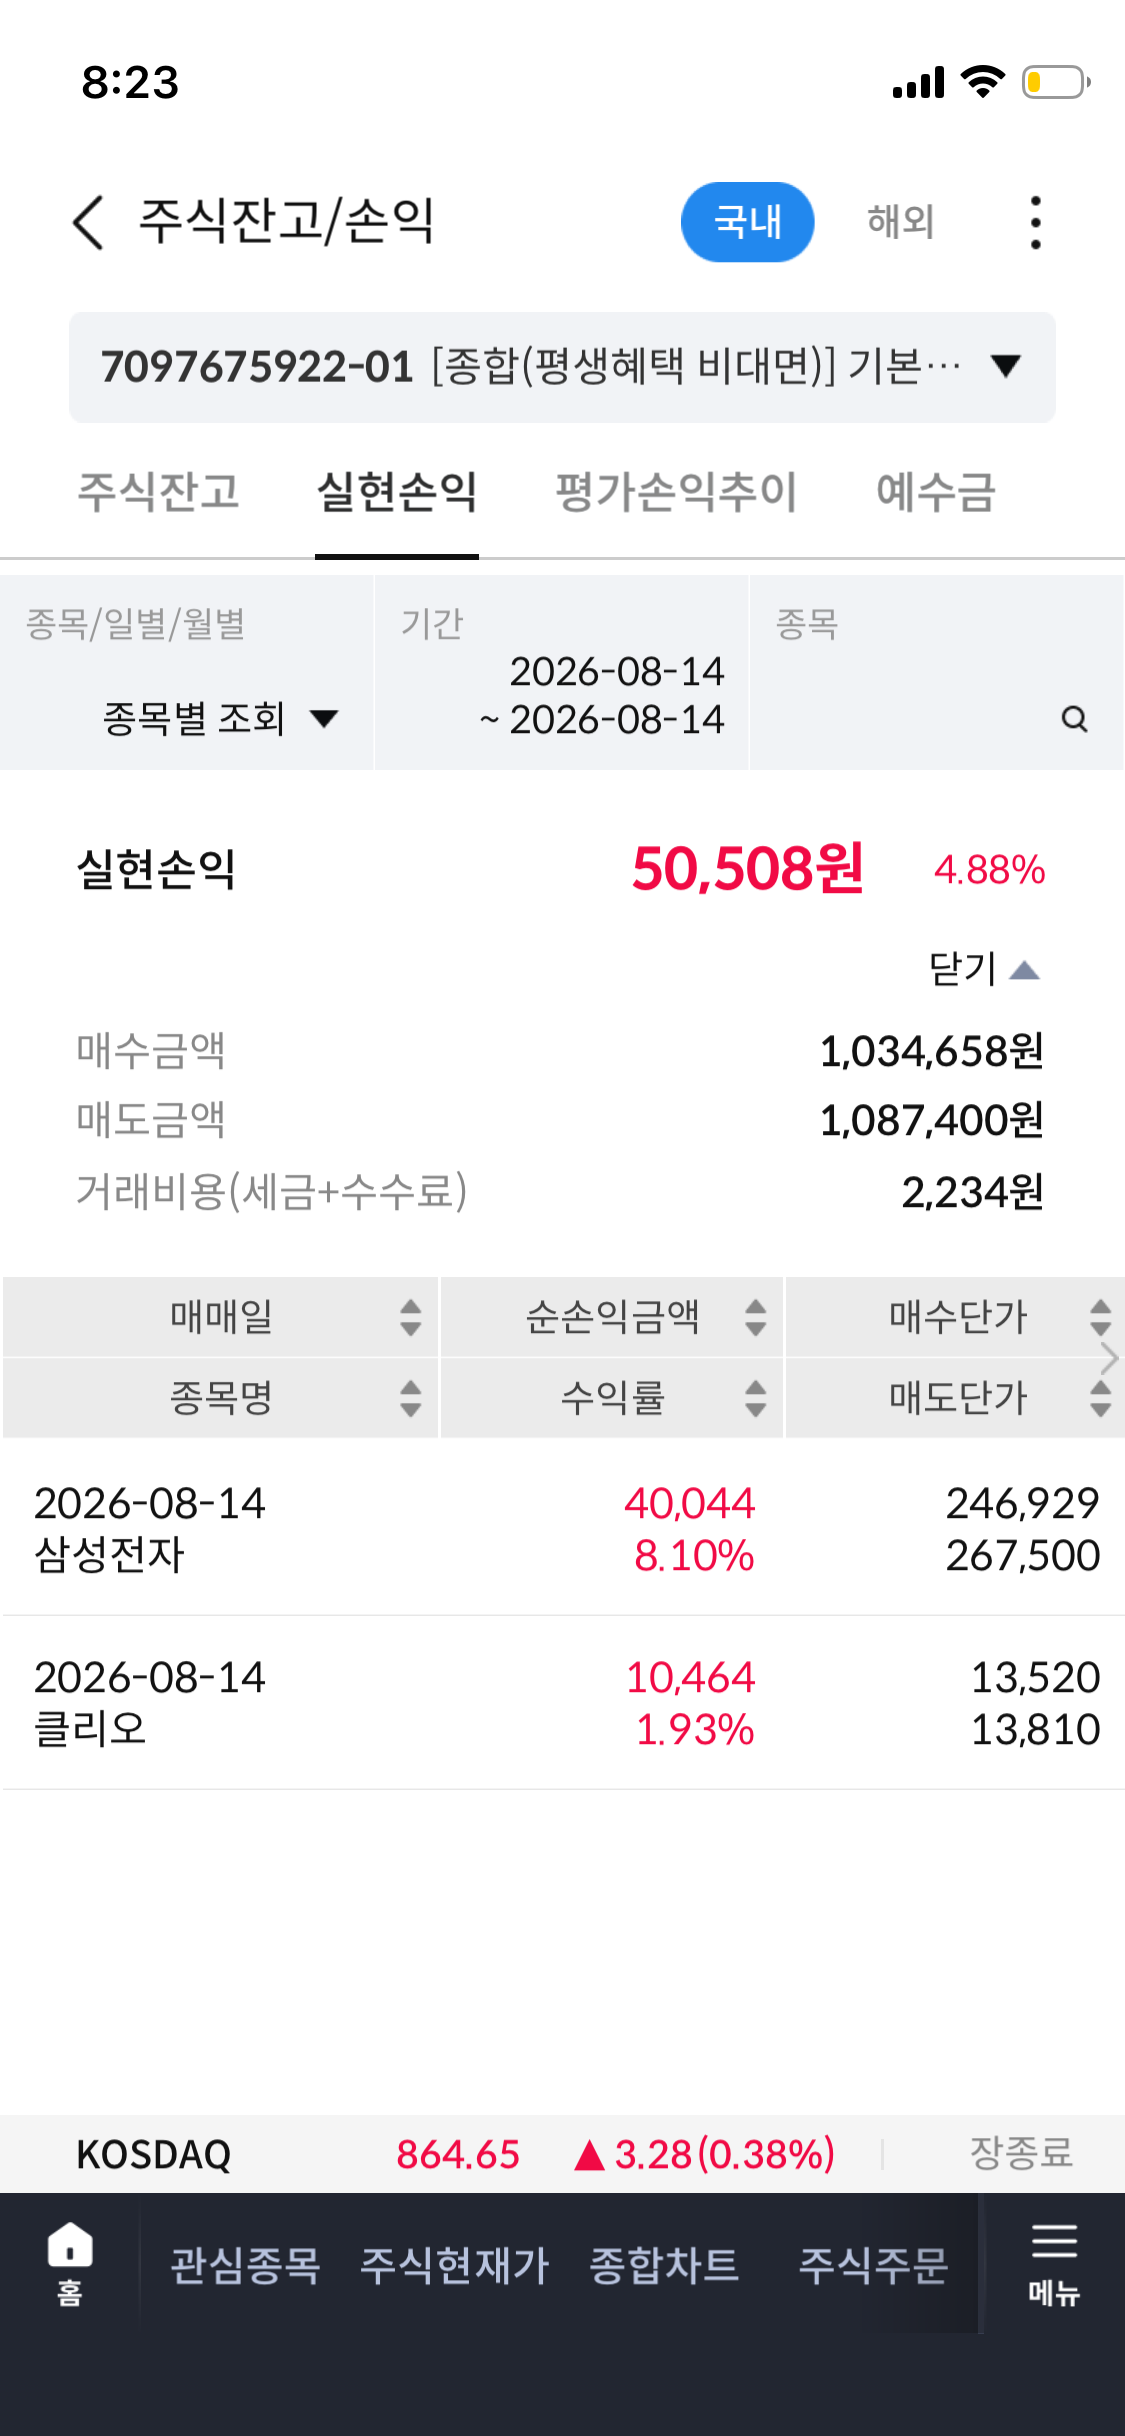Switch to 주식잔고 tab
Screen dimensions: 1125x2436
[x=159, y=492]
